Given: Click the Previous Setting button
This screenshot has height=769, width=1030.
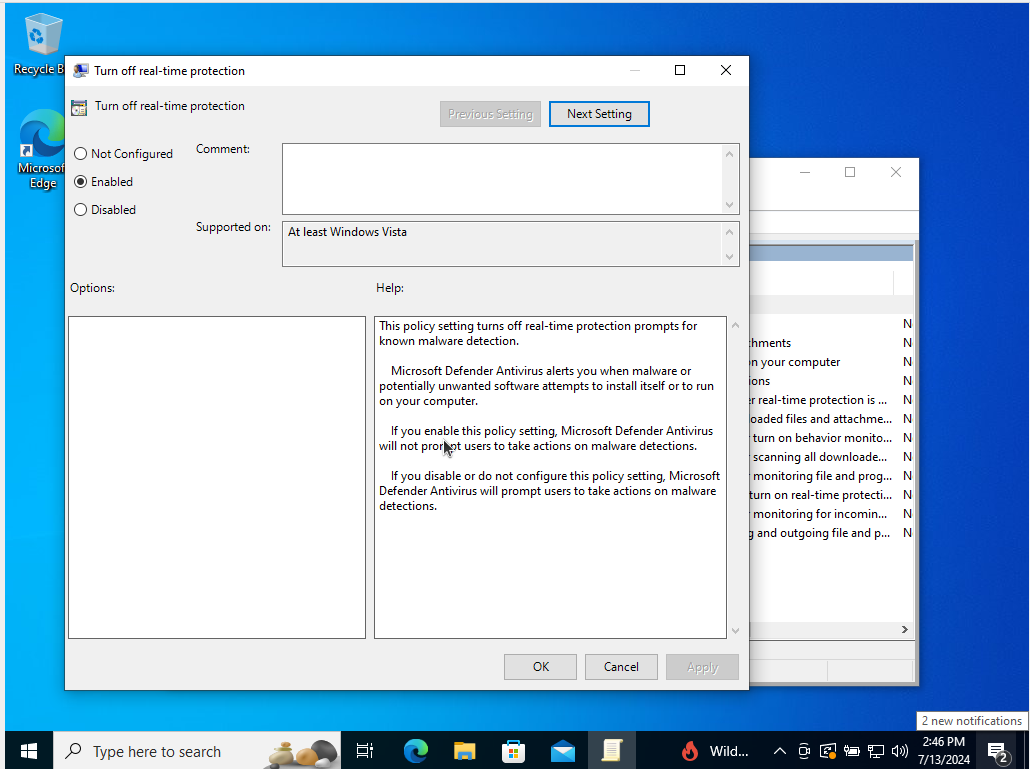Looking at the screenshot, I should coord(490,114).
